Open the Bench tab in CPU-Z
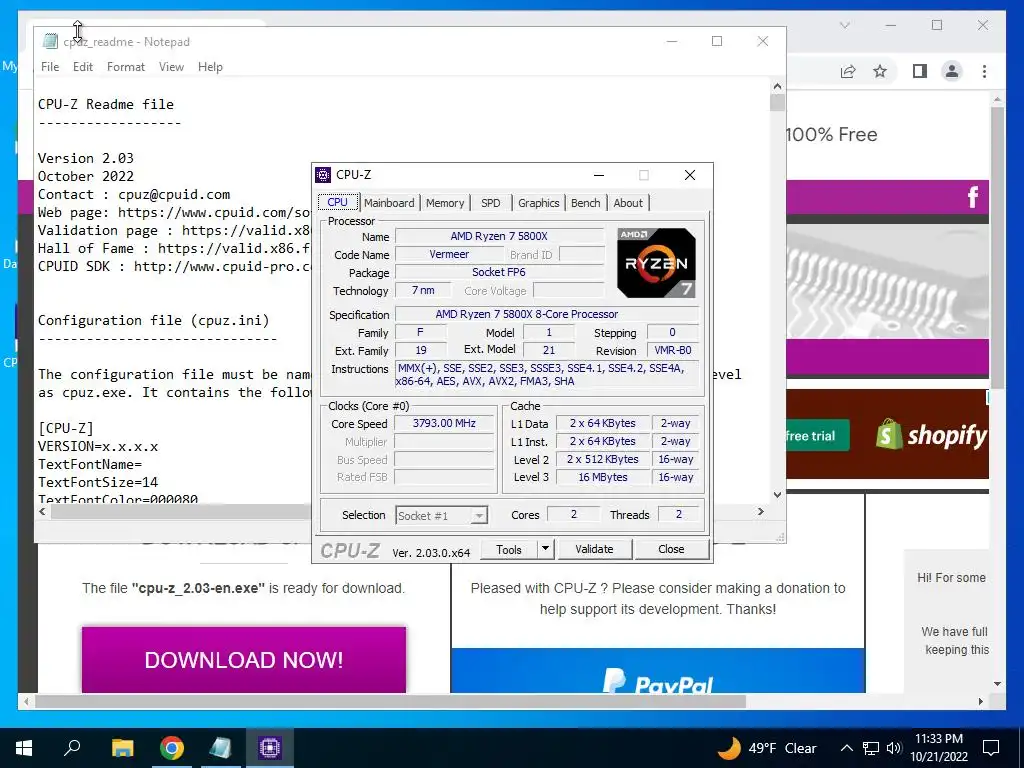 pyautogui.click(x=585, y=202)
